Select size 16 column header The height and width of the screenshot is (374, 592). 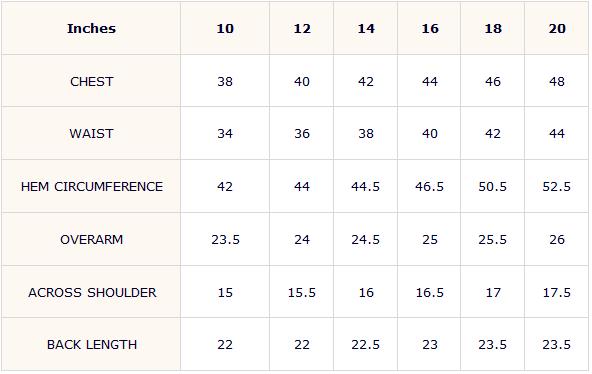[430, 29]
